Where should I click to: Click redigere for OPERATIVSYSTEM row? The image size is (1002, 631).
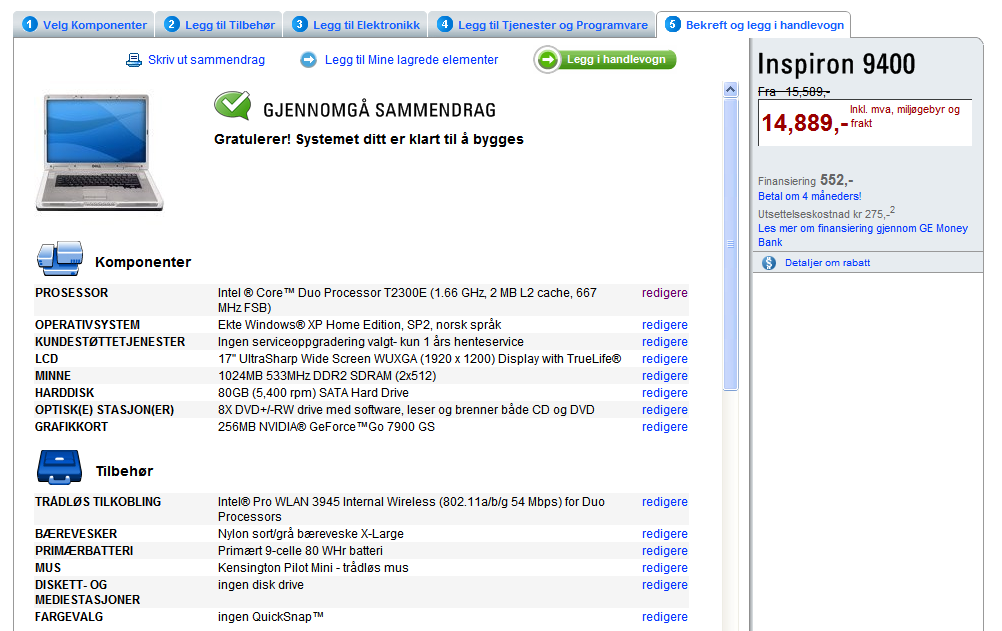[x=665, y=325]
